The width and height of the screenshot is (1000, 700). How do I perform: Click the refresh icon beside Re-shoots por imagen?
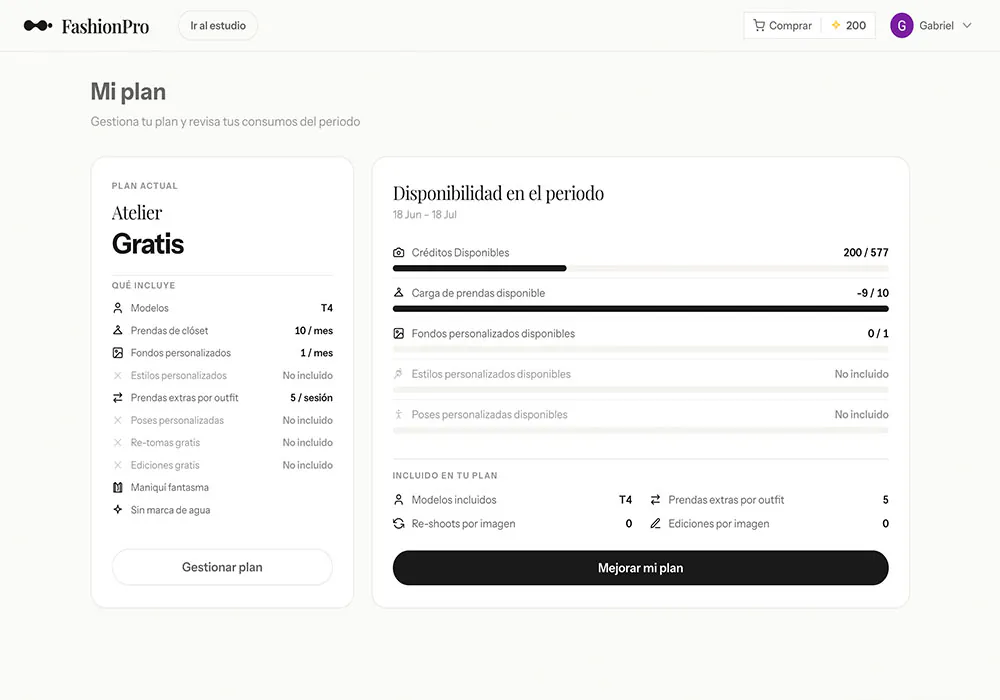pos(399,523)
